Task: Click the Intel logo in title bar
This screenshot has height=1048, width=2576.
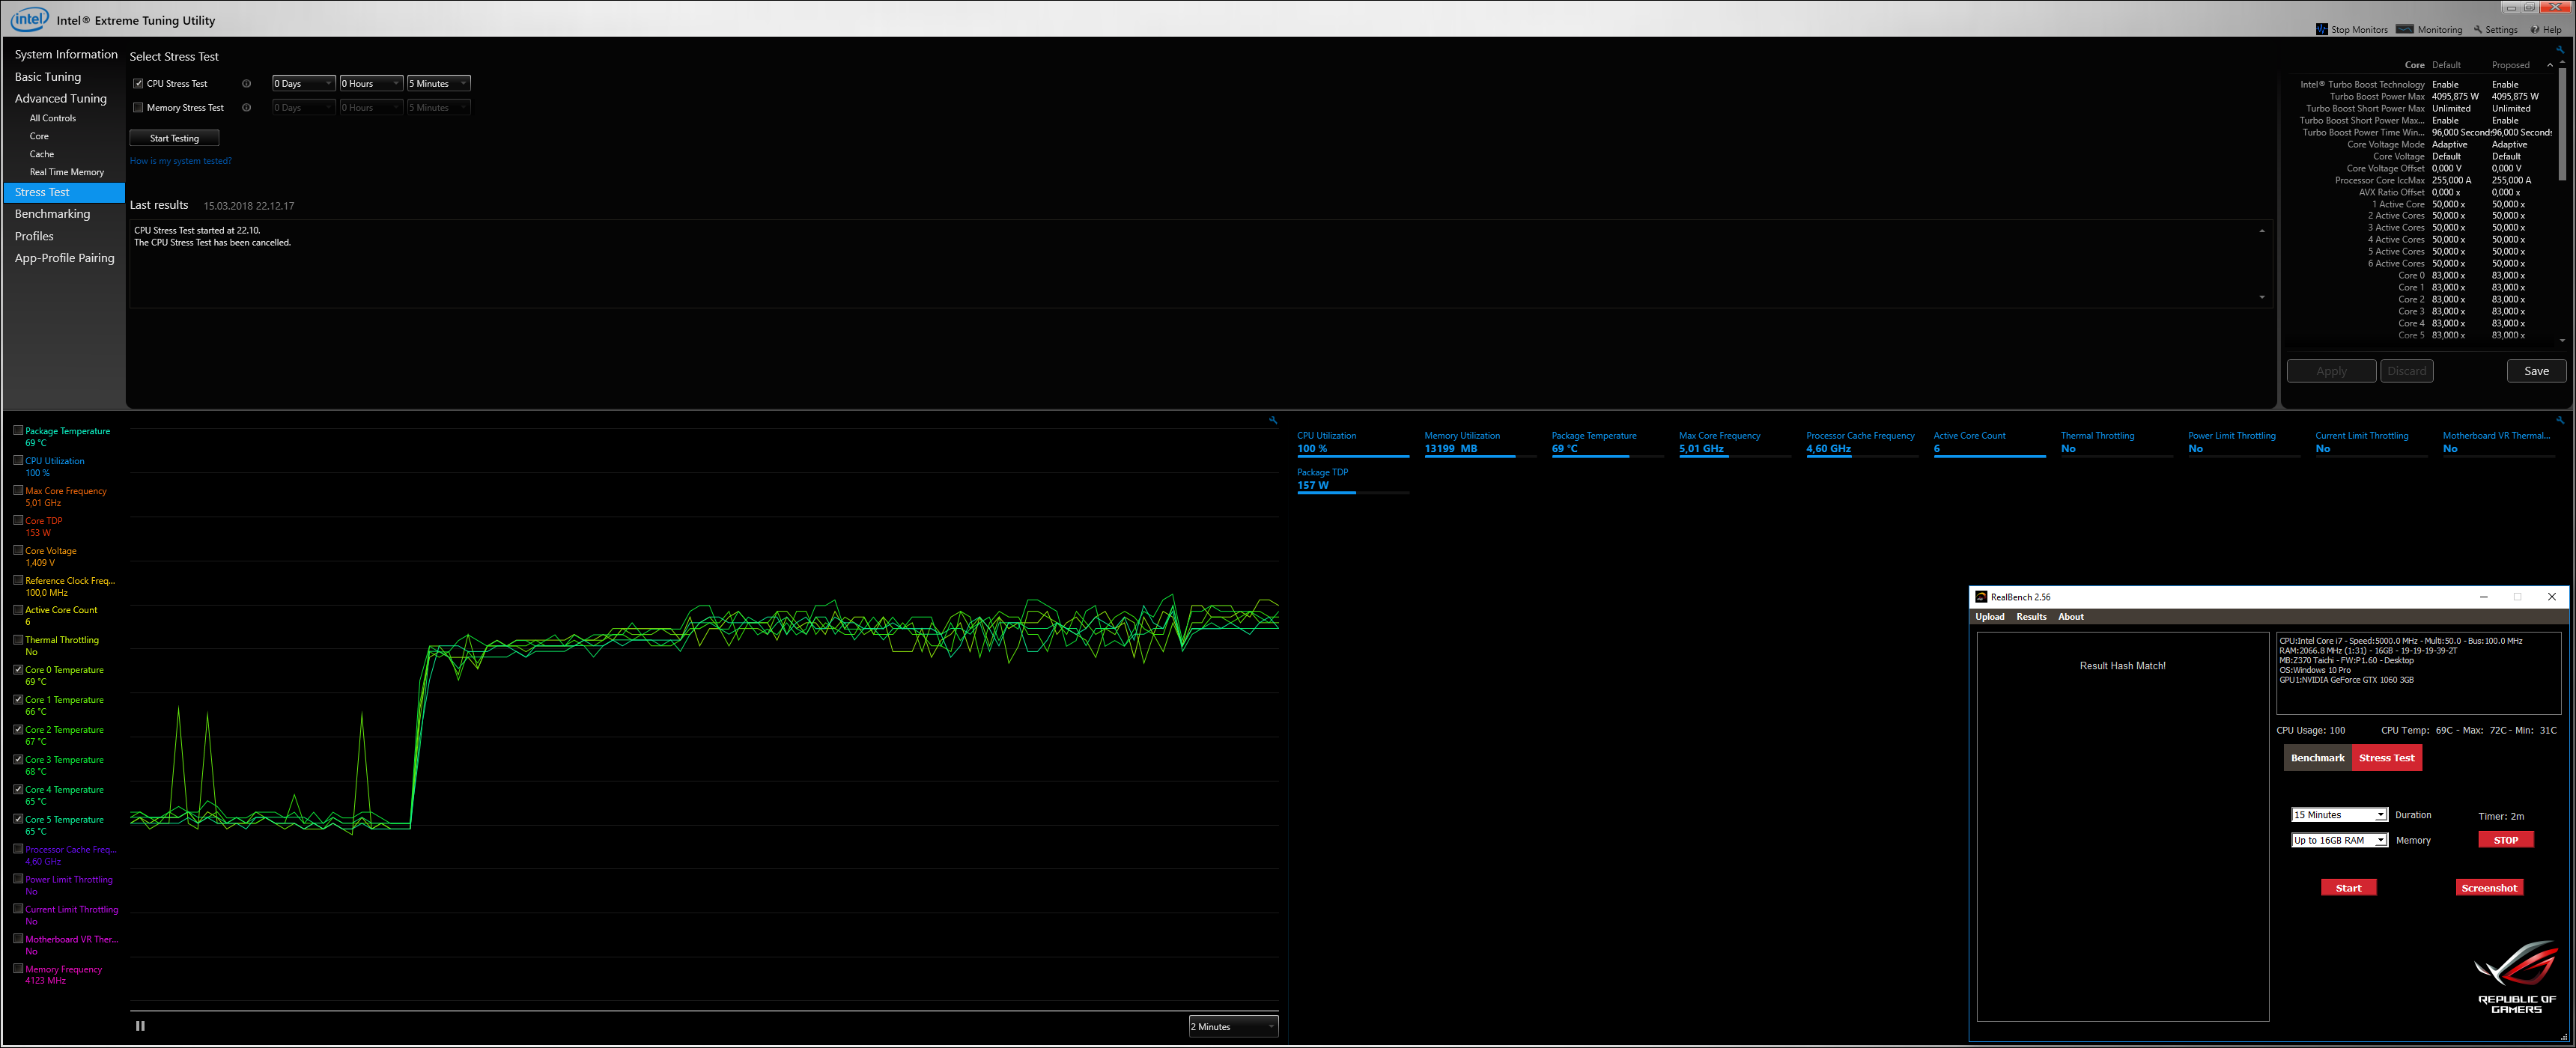Action: click(x=29, y=19)
